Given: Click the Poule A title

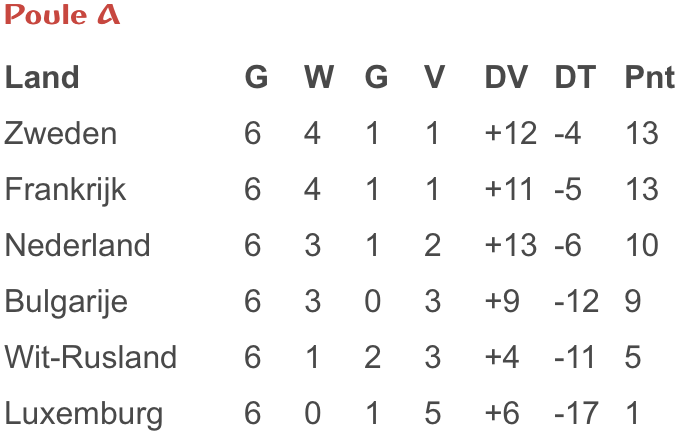Looking at the screenshot, I should pyautogui.click(x=62, y=16).
